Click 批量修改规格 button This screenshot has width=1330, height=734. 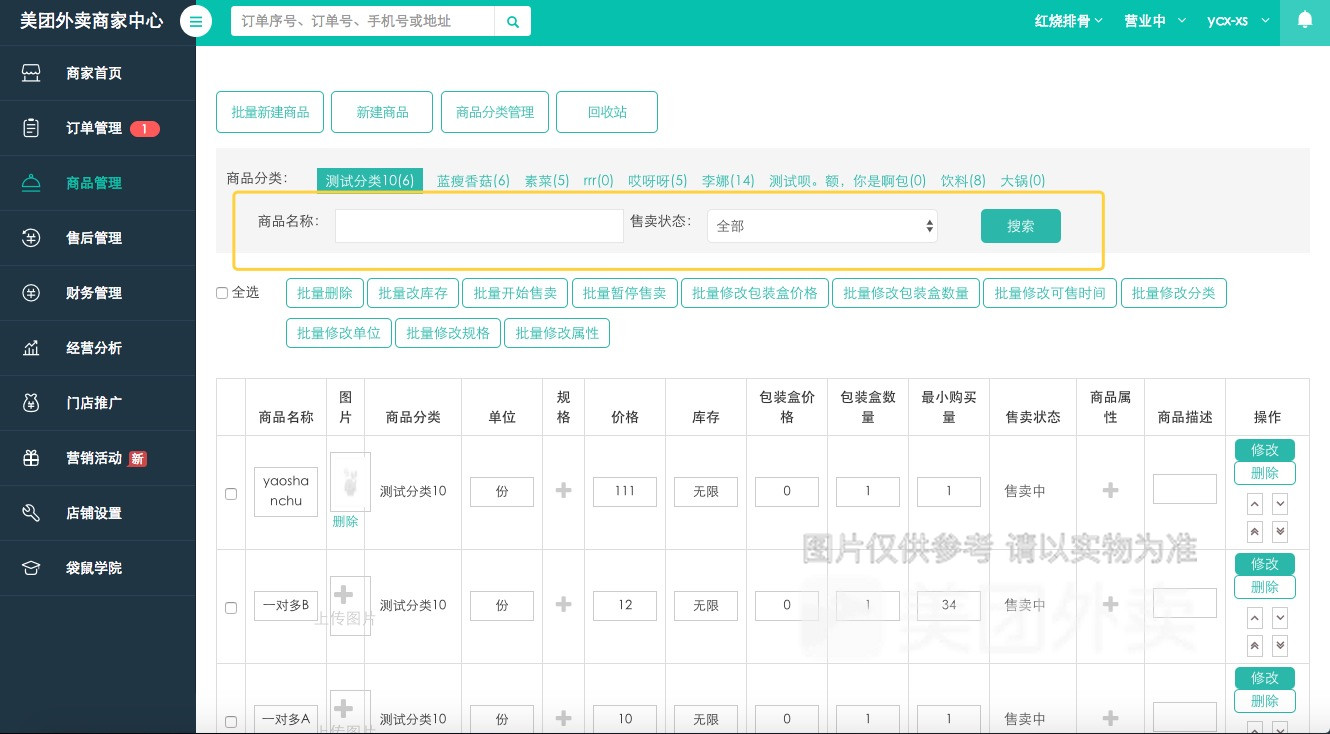point(448,333)
